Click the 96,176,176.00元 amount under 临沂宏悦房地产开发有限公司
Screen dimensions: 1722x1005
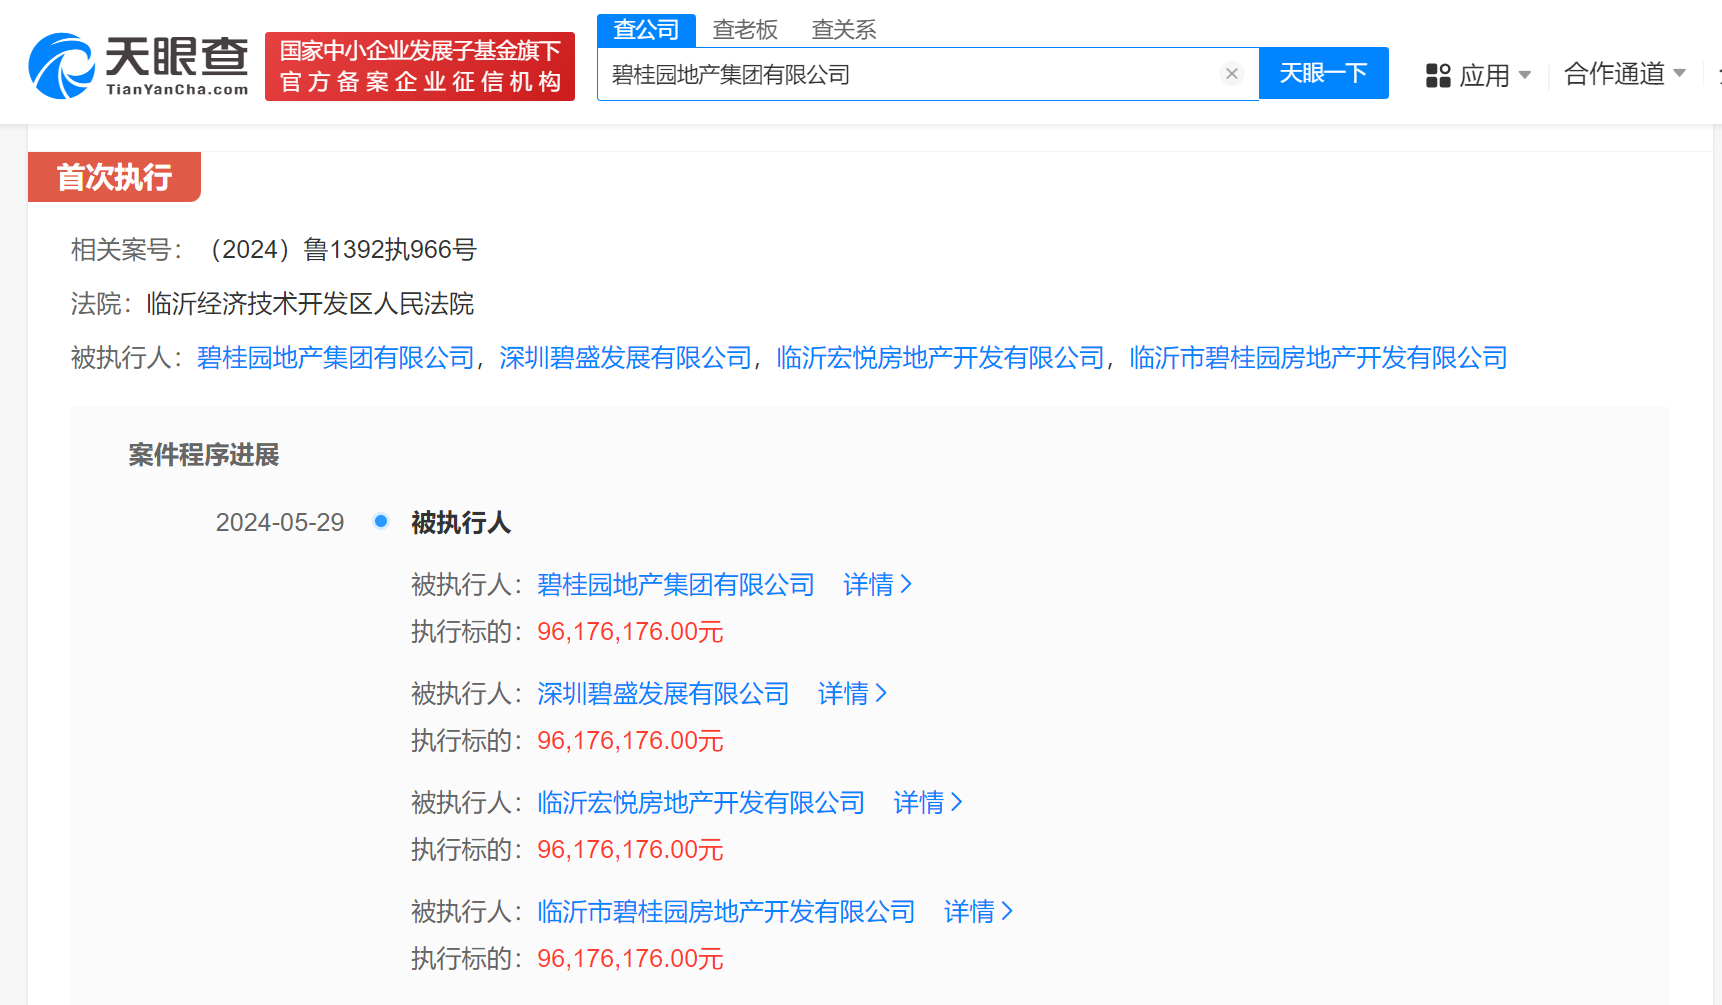630,850
